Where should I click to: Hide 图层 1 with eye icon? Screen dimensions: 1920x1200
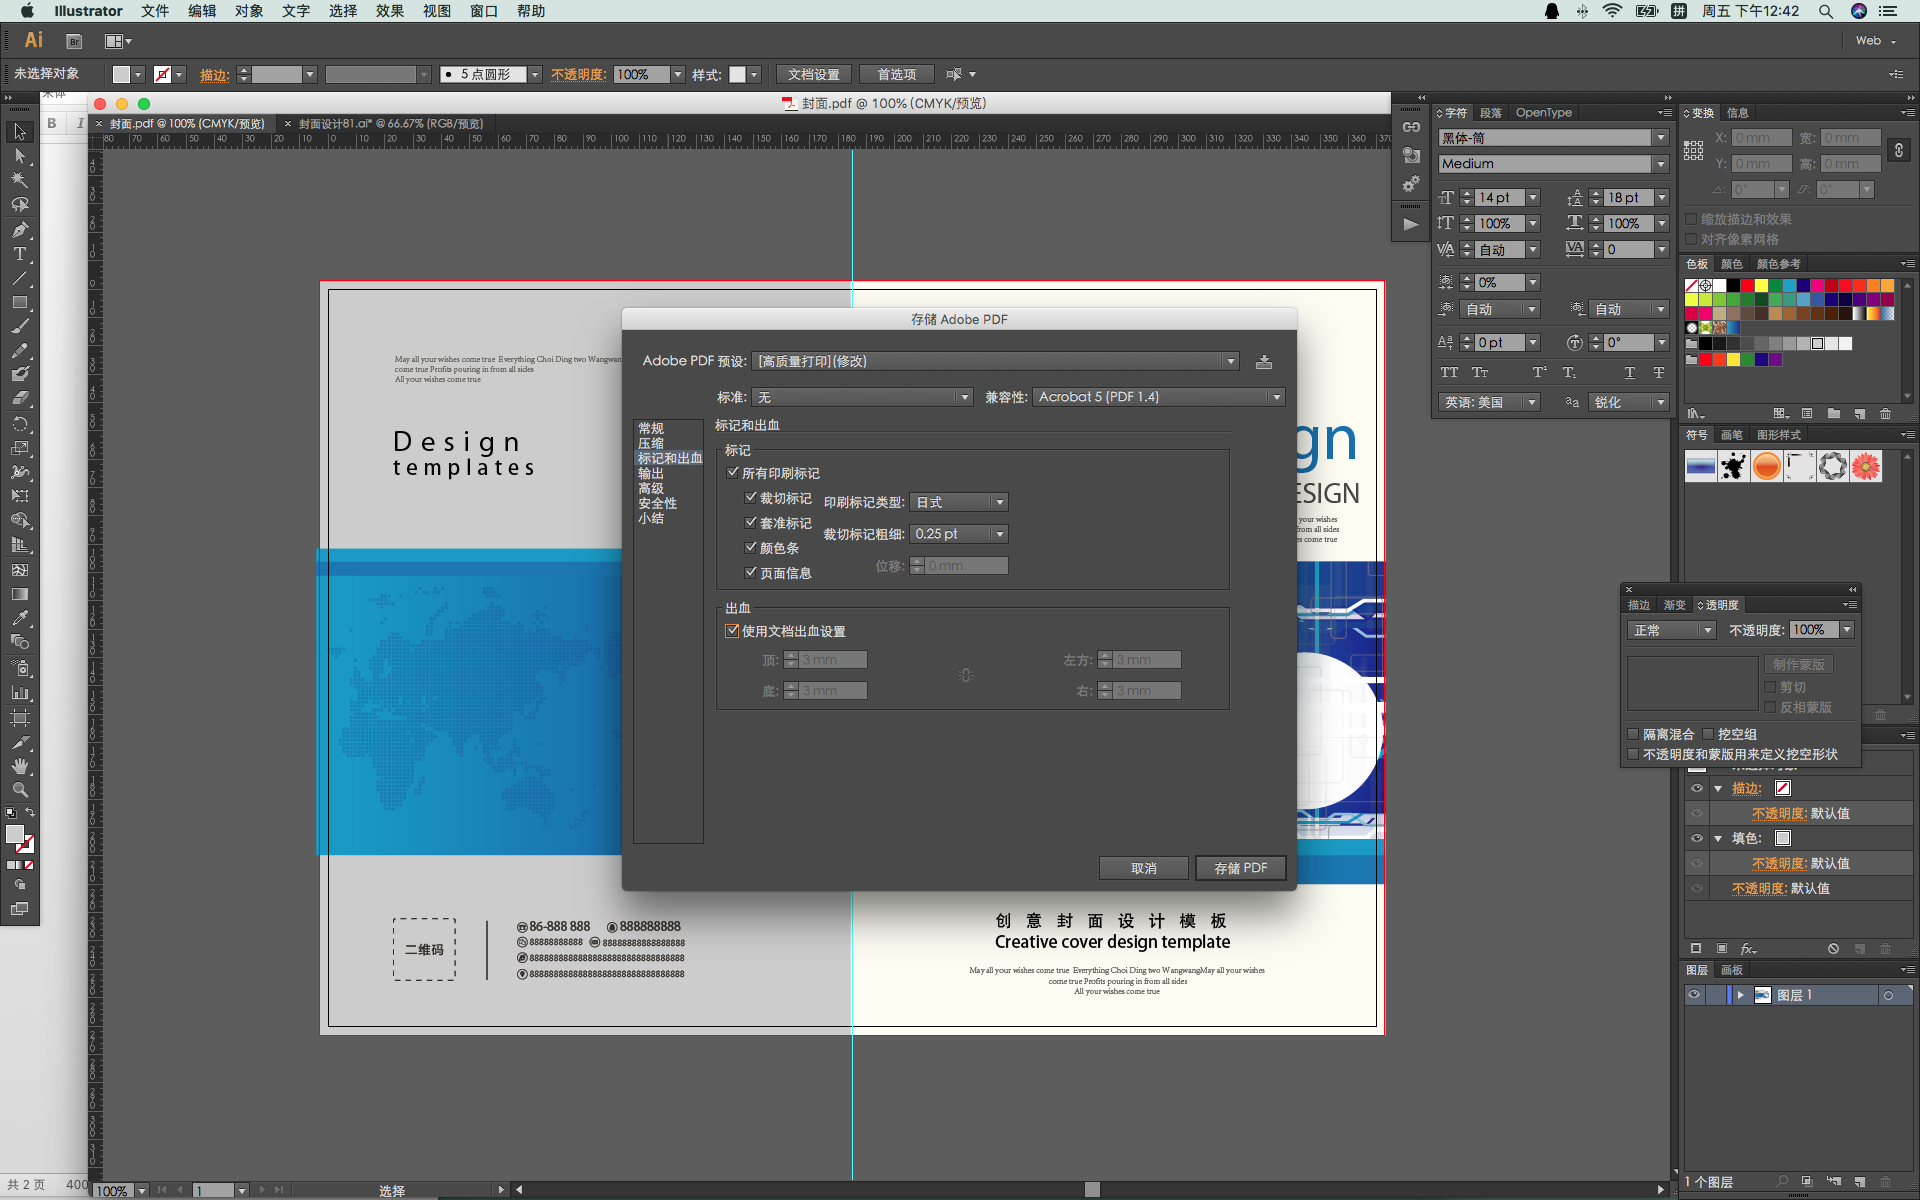1694,995
